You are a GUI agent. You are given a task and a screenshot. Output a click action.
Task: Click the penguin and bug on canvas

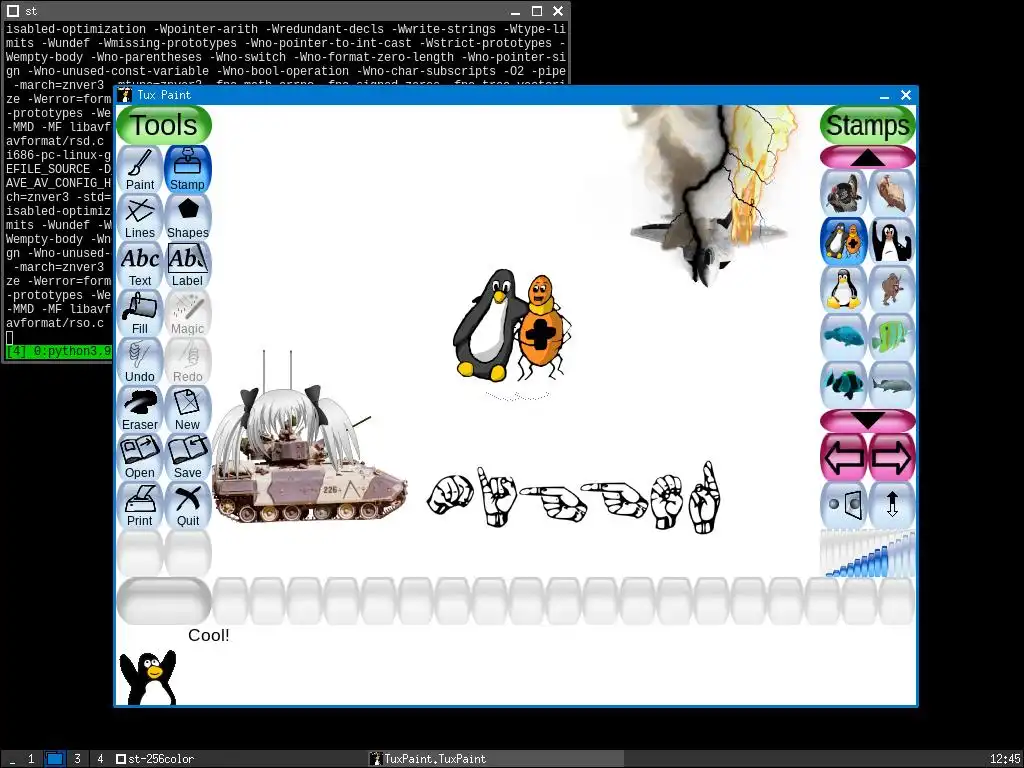click(511, 325)
